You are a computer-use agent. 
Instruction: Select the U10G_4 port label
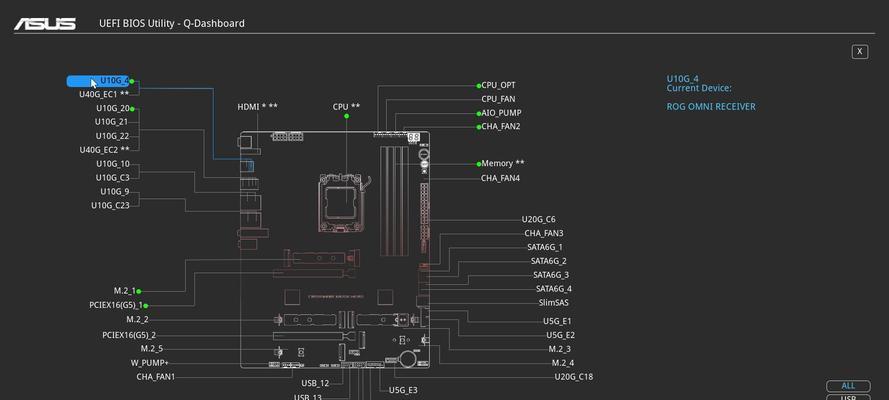[x=98, y=81]
